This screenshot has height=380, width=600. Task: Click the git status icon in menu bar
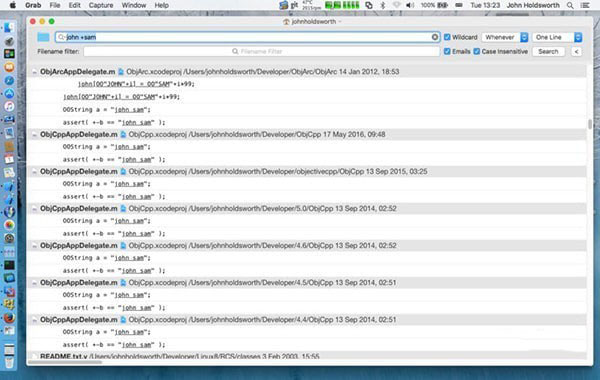point(294,5)
